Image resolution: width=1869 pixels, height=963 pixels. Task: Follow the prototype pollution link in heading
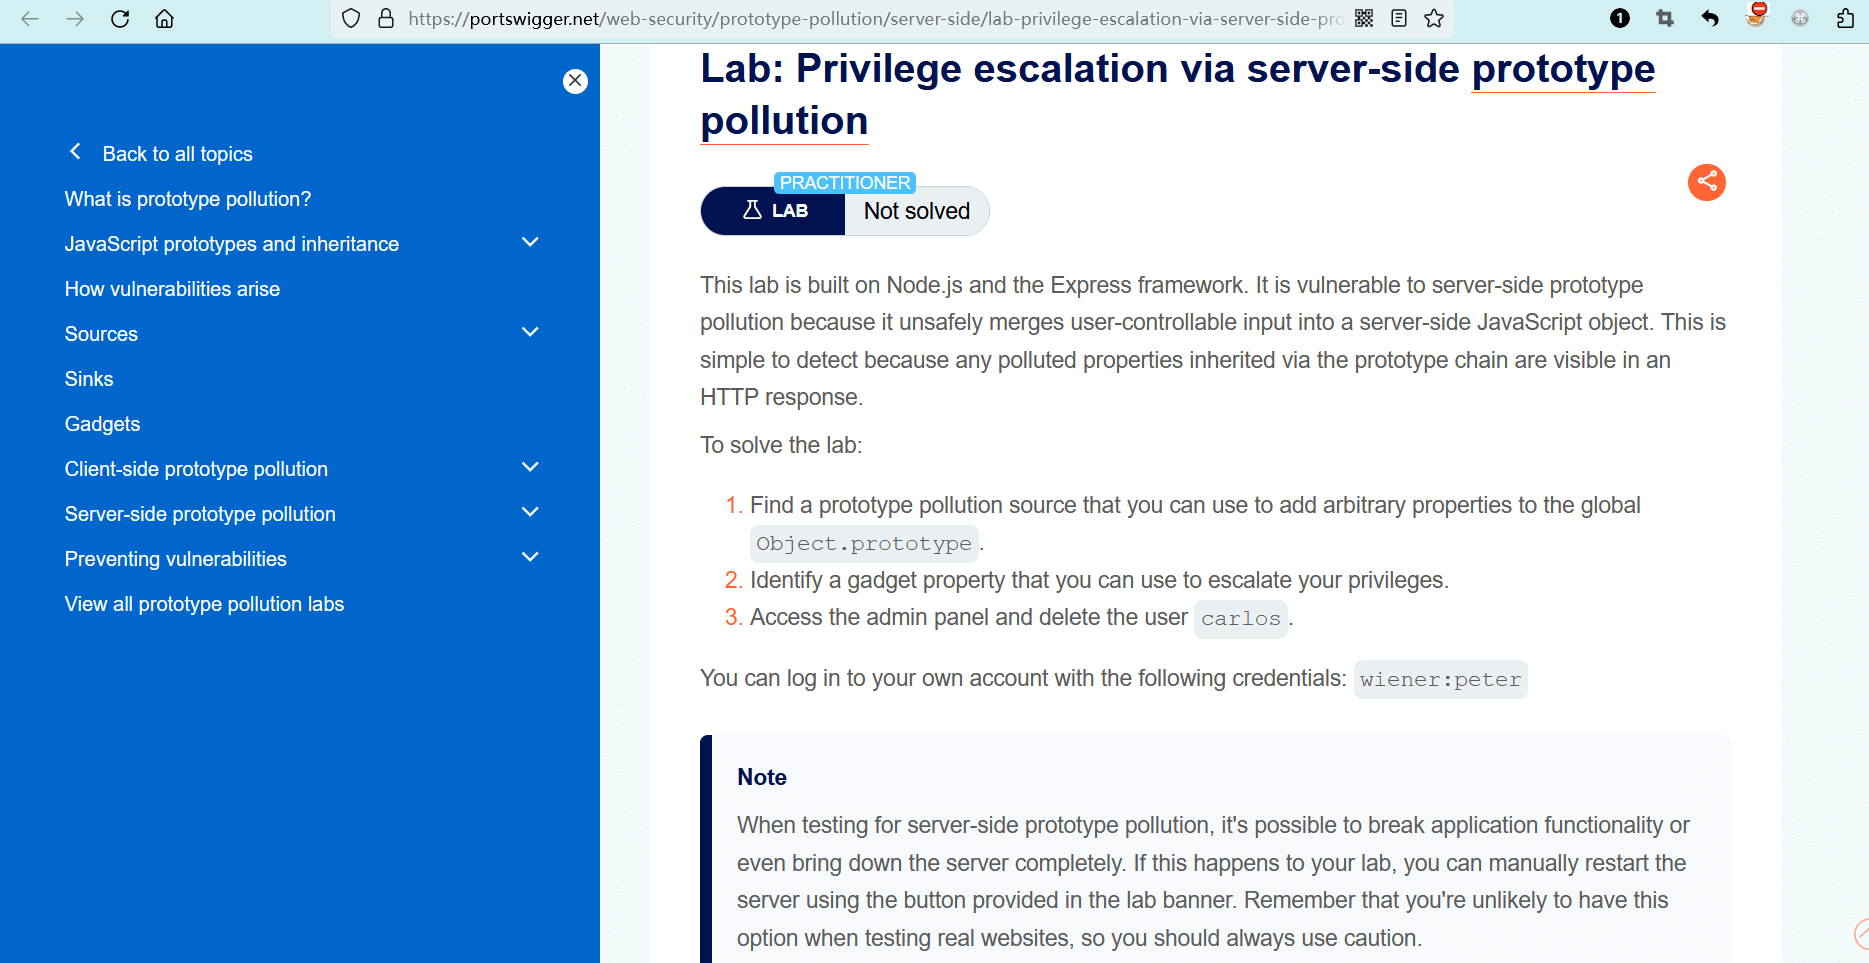tap(1563, 70)
